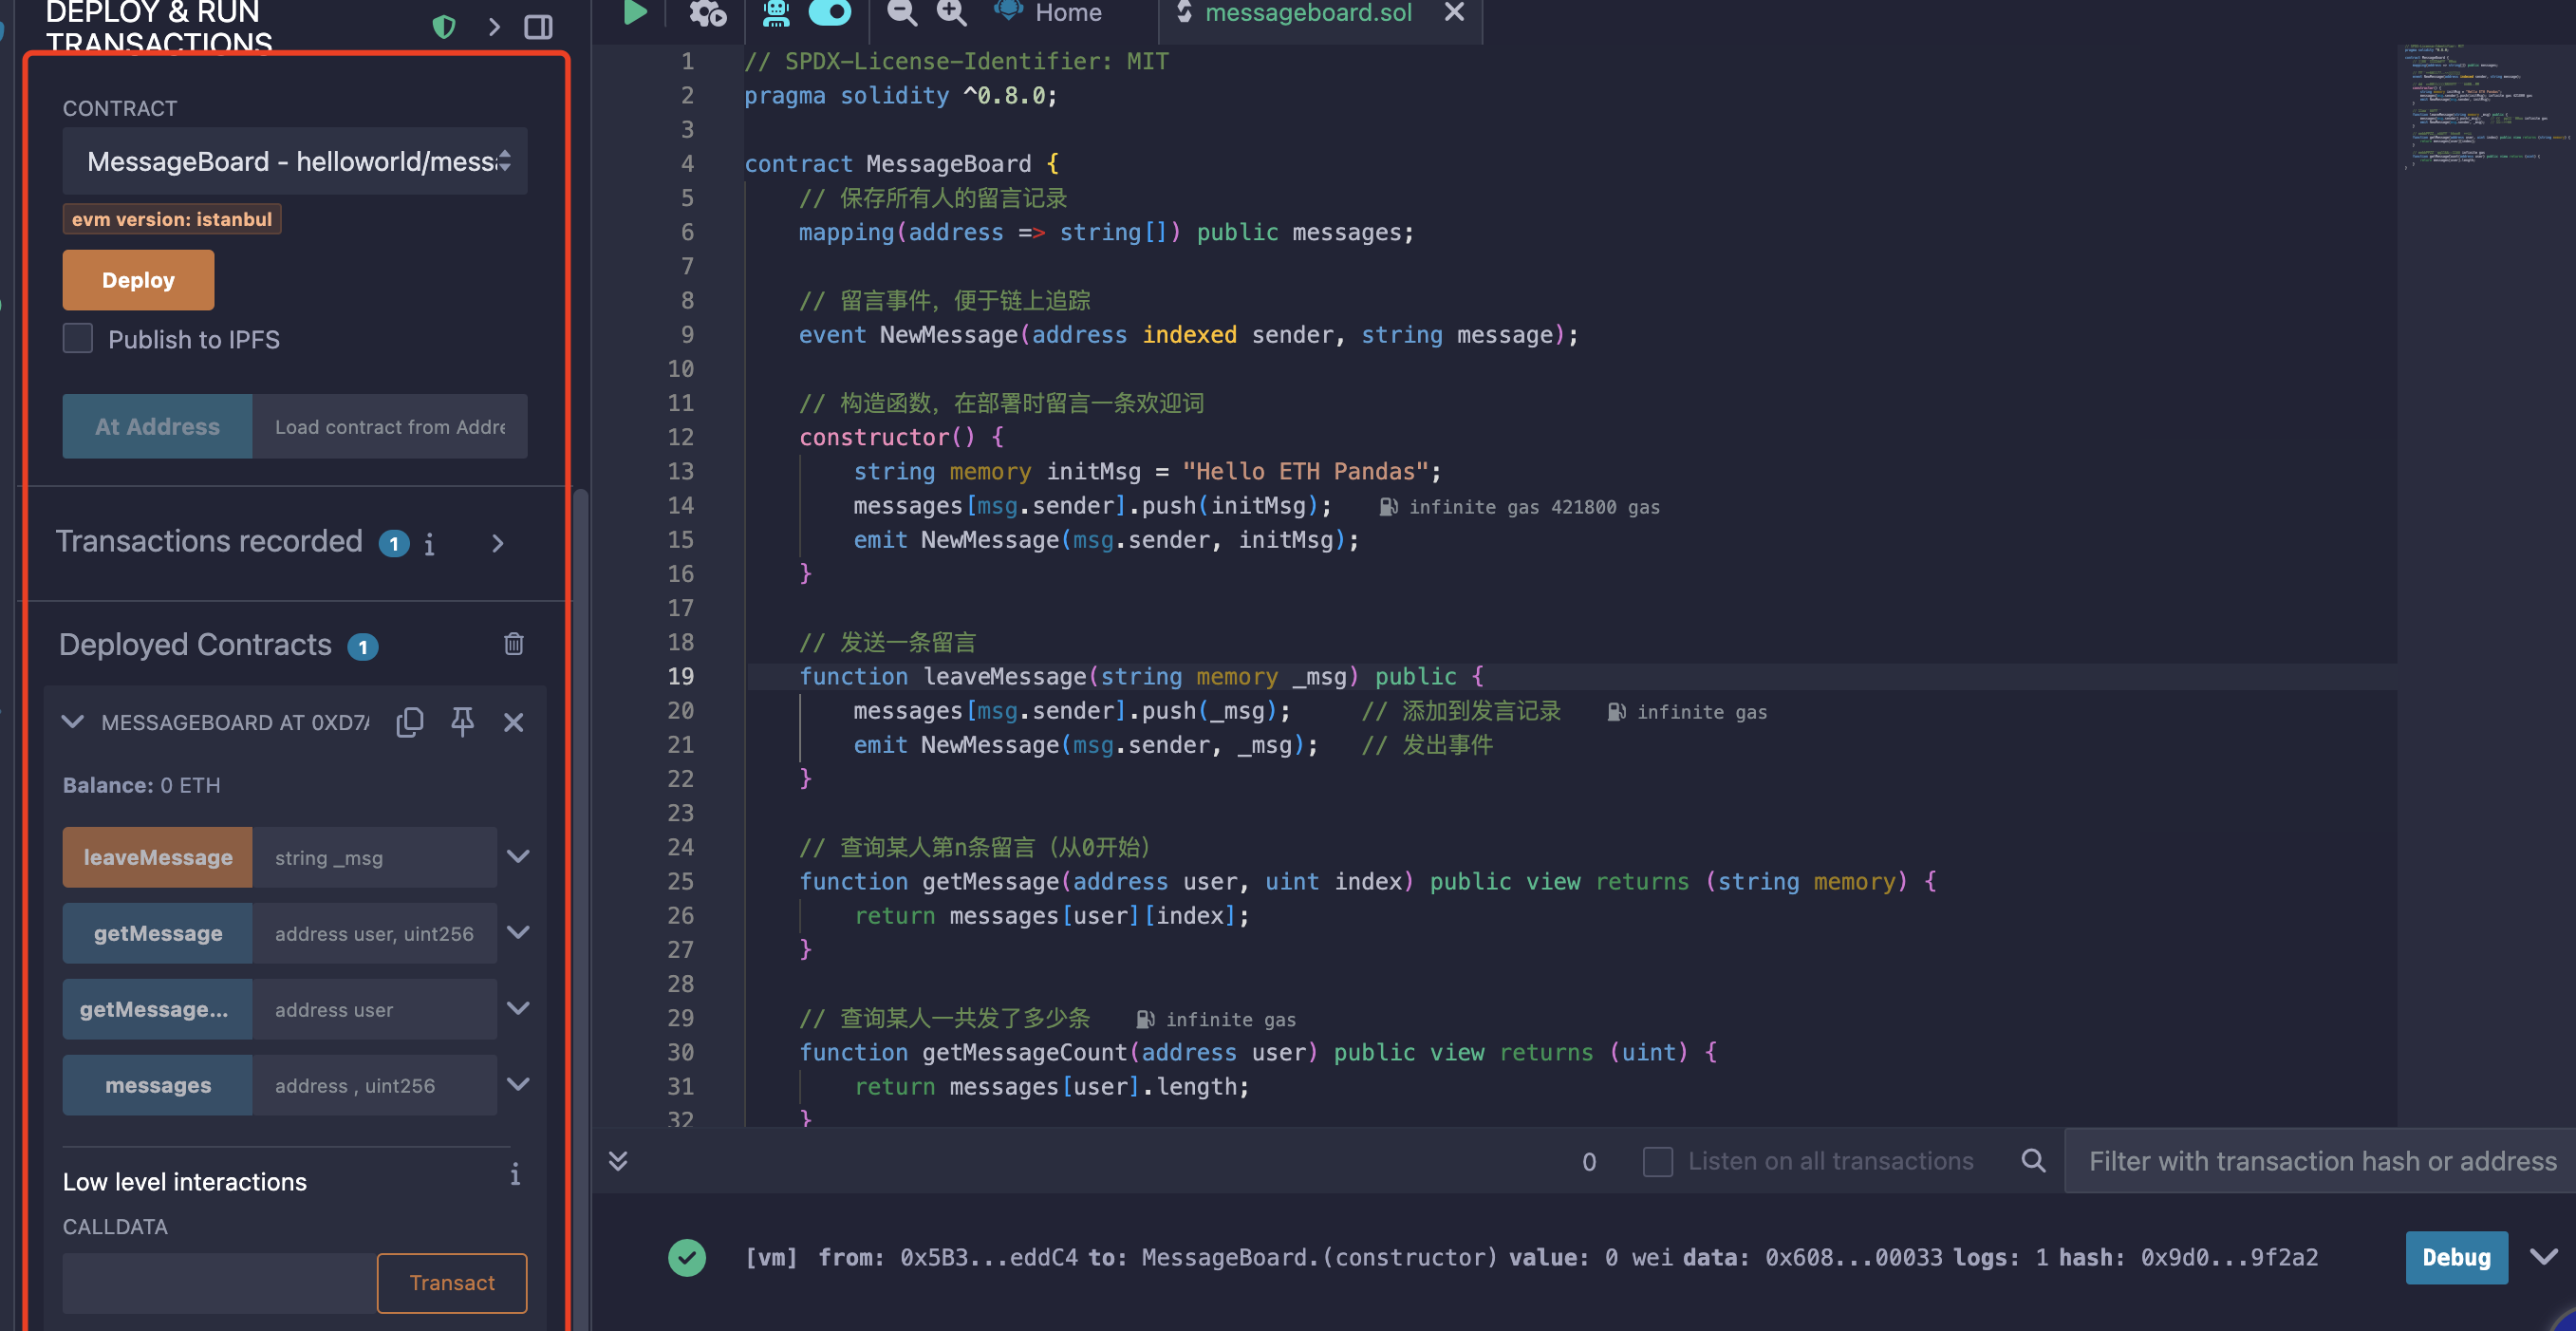The height and width of the screenshot is (1331, 2576).
Task: Click the Transact button
Action: 452,1283
